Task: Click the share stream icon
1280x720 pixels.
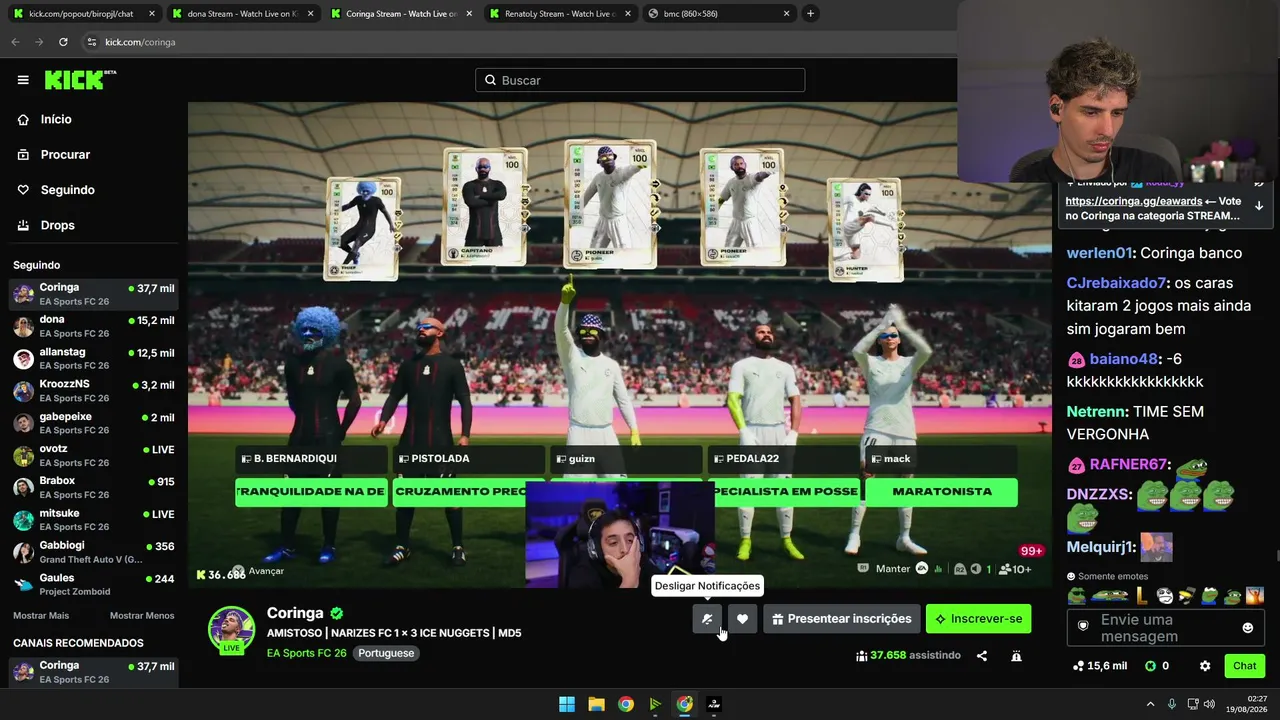Action: (x=982, y=656)
